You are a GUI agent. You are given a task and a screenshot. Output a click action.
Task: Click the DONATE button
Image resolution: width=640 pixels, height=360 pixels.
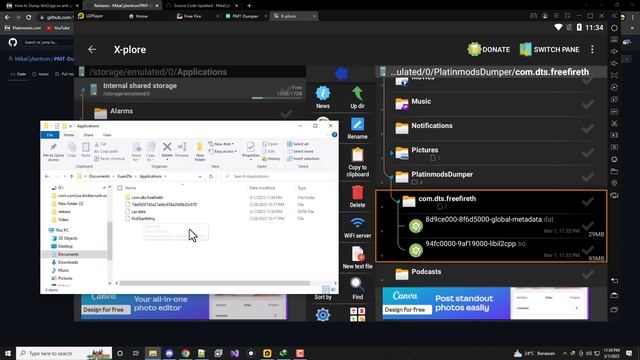coord(489,49)
